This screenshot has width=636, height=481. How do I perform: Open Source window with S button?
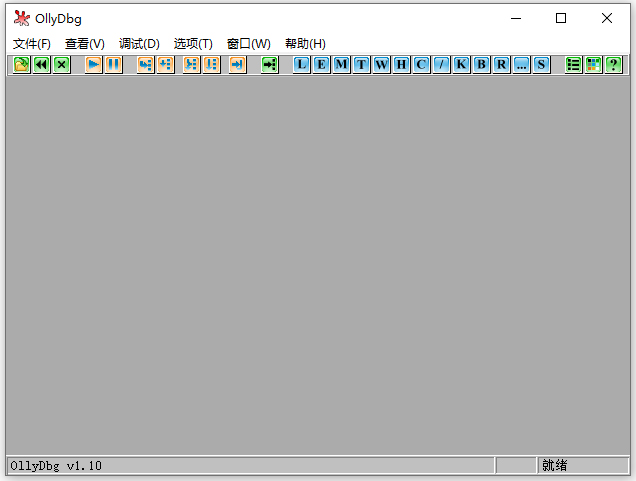pos(541,65)
